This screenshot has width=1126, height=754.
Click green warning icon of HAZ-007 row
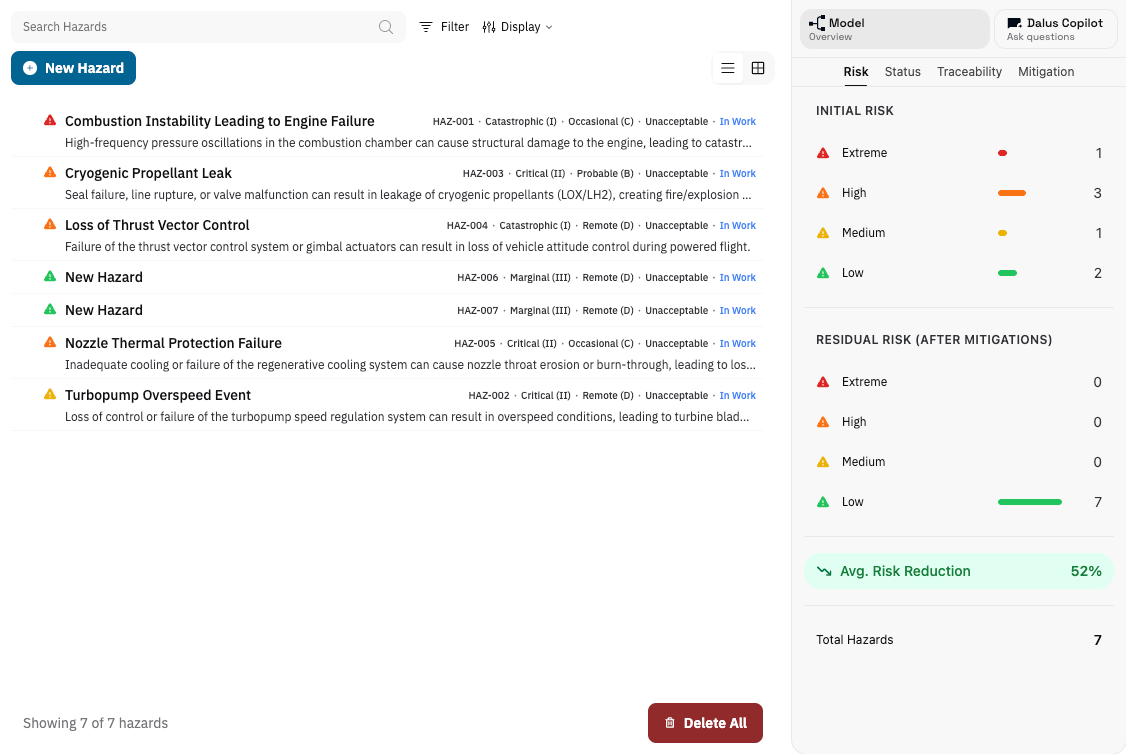(50, 309)
